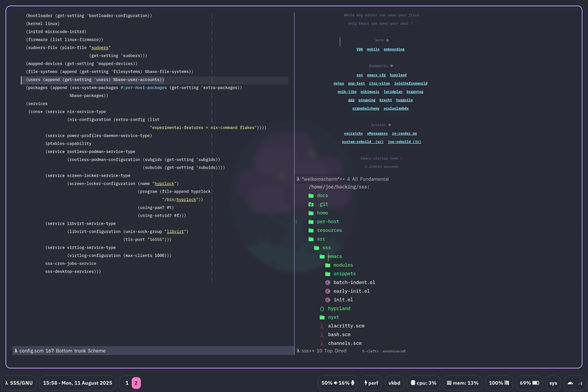Viewport: 588px width, 392px height.
Task: Click the hyprland droplet icon in Dired
Action: pos(322,308)
